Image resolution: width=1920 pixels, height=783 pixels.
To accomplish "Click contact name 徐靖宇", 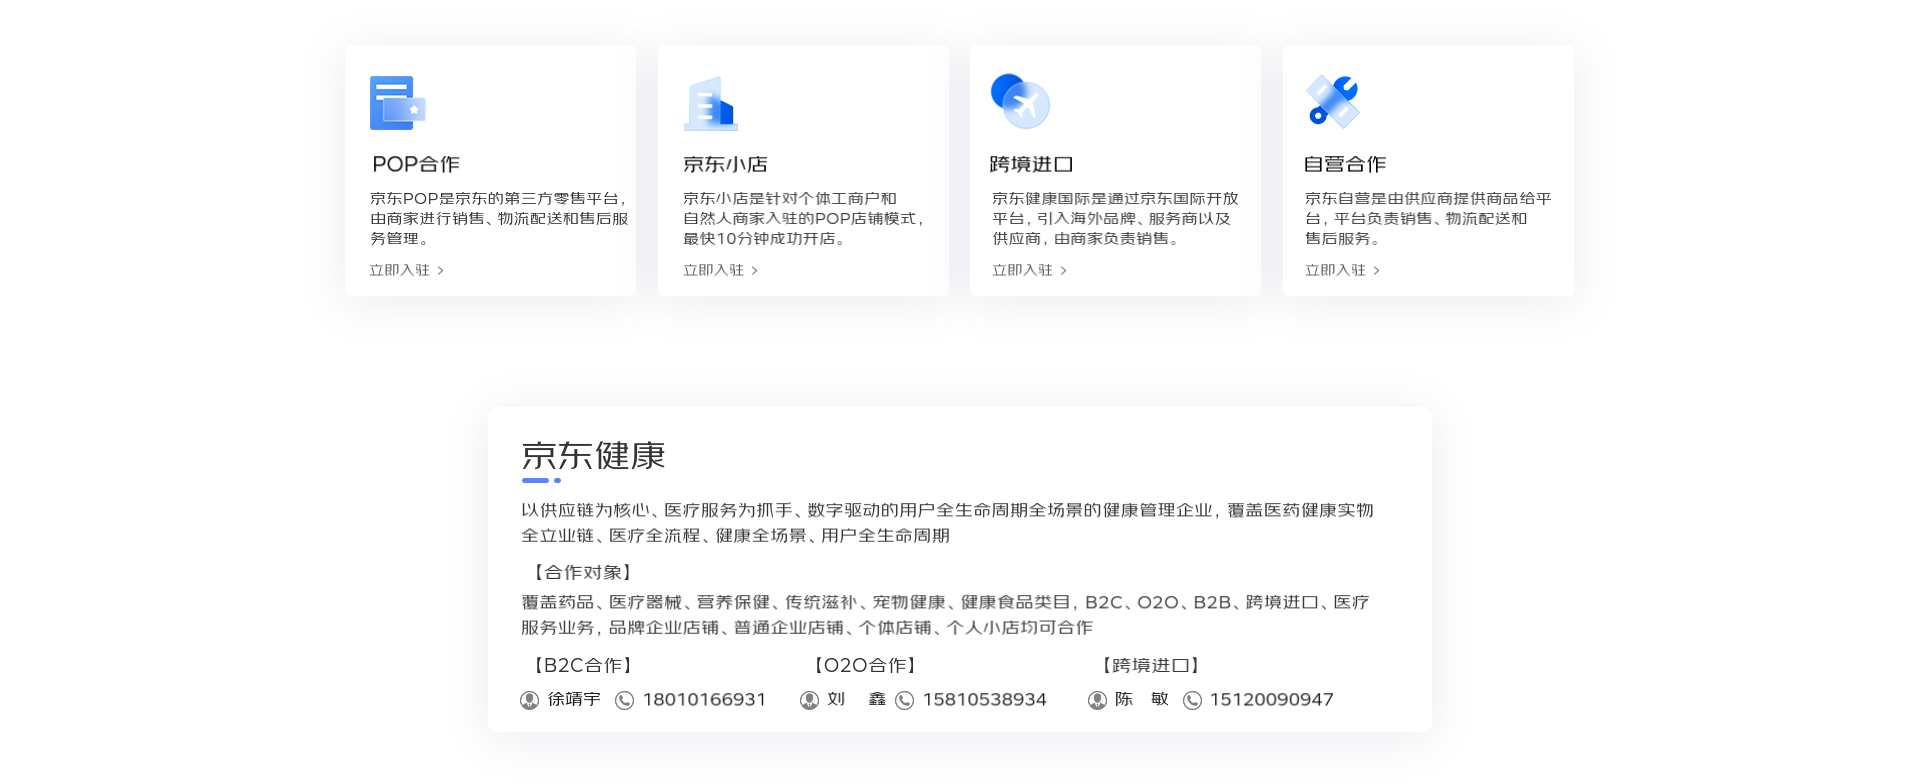I will click(574, 700).
